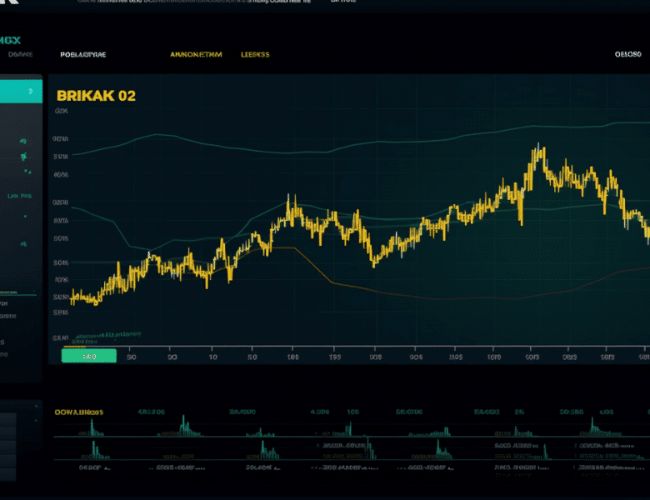Select first volume histogram in lower panel

pos(92,428)
